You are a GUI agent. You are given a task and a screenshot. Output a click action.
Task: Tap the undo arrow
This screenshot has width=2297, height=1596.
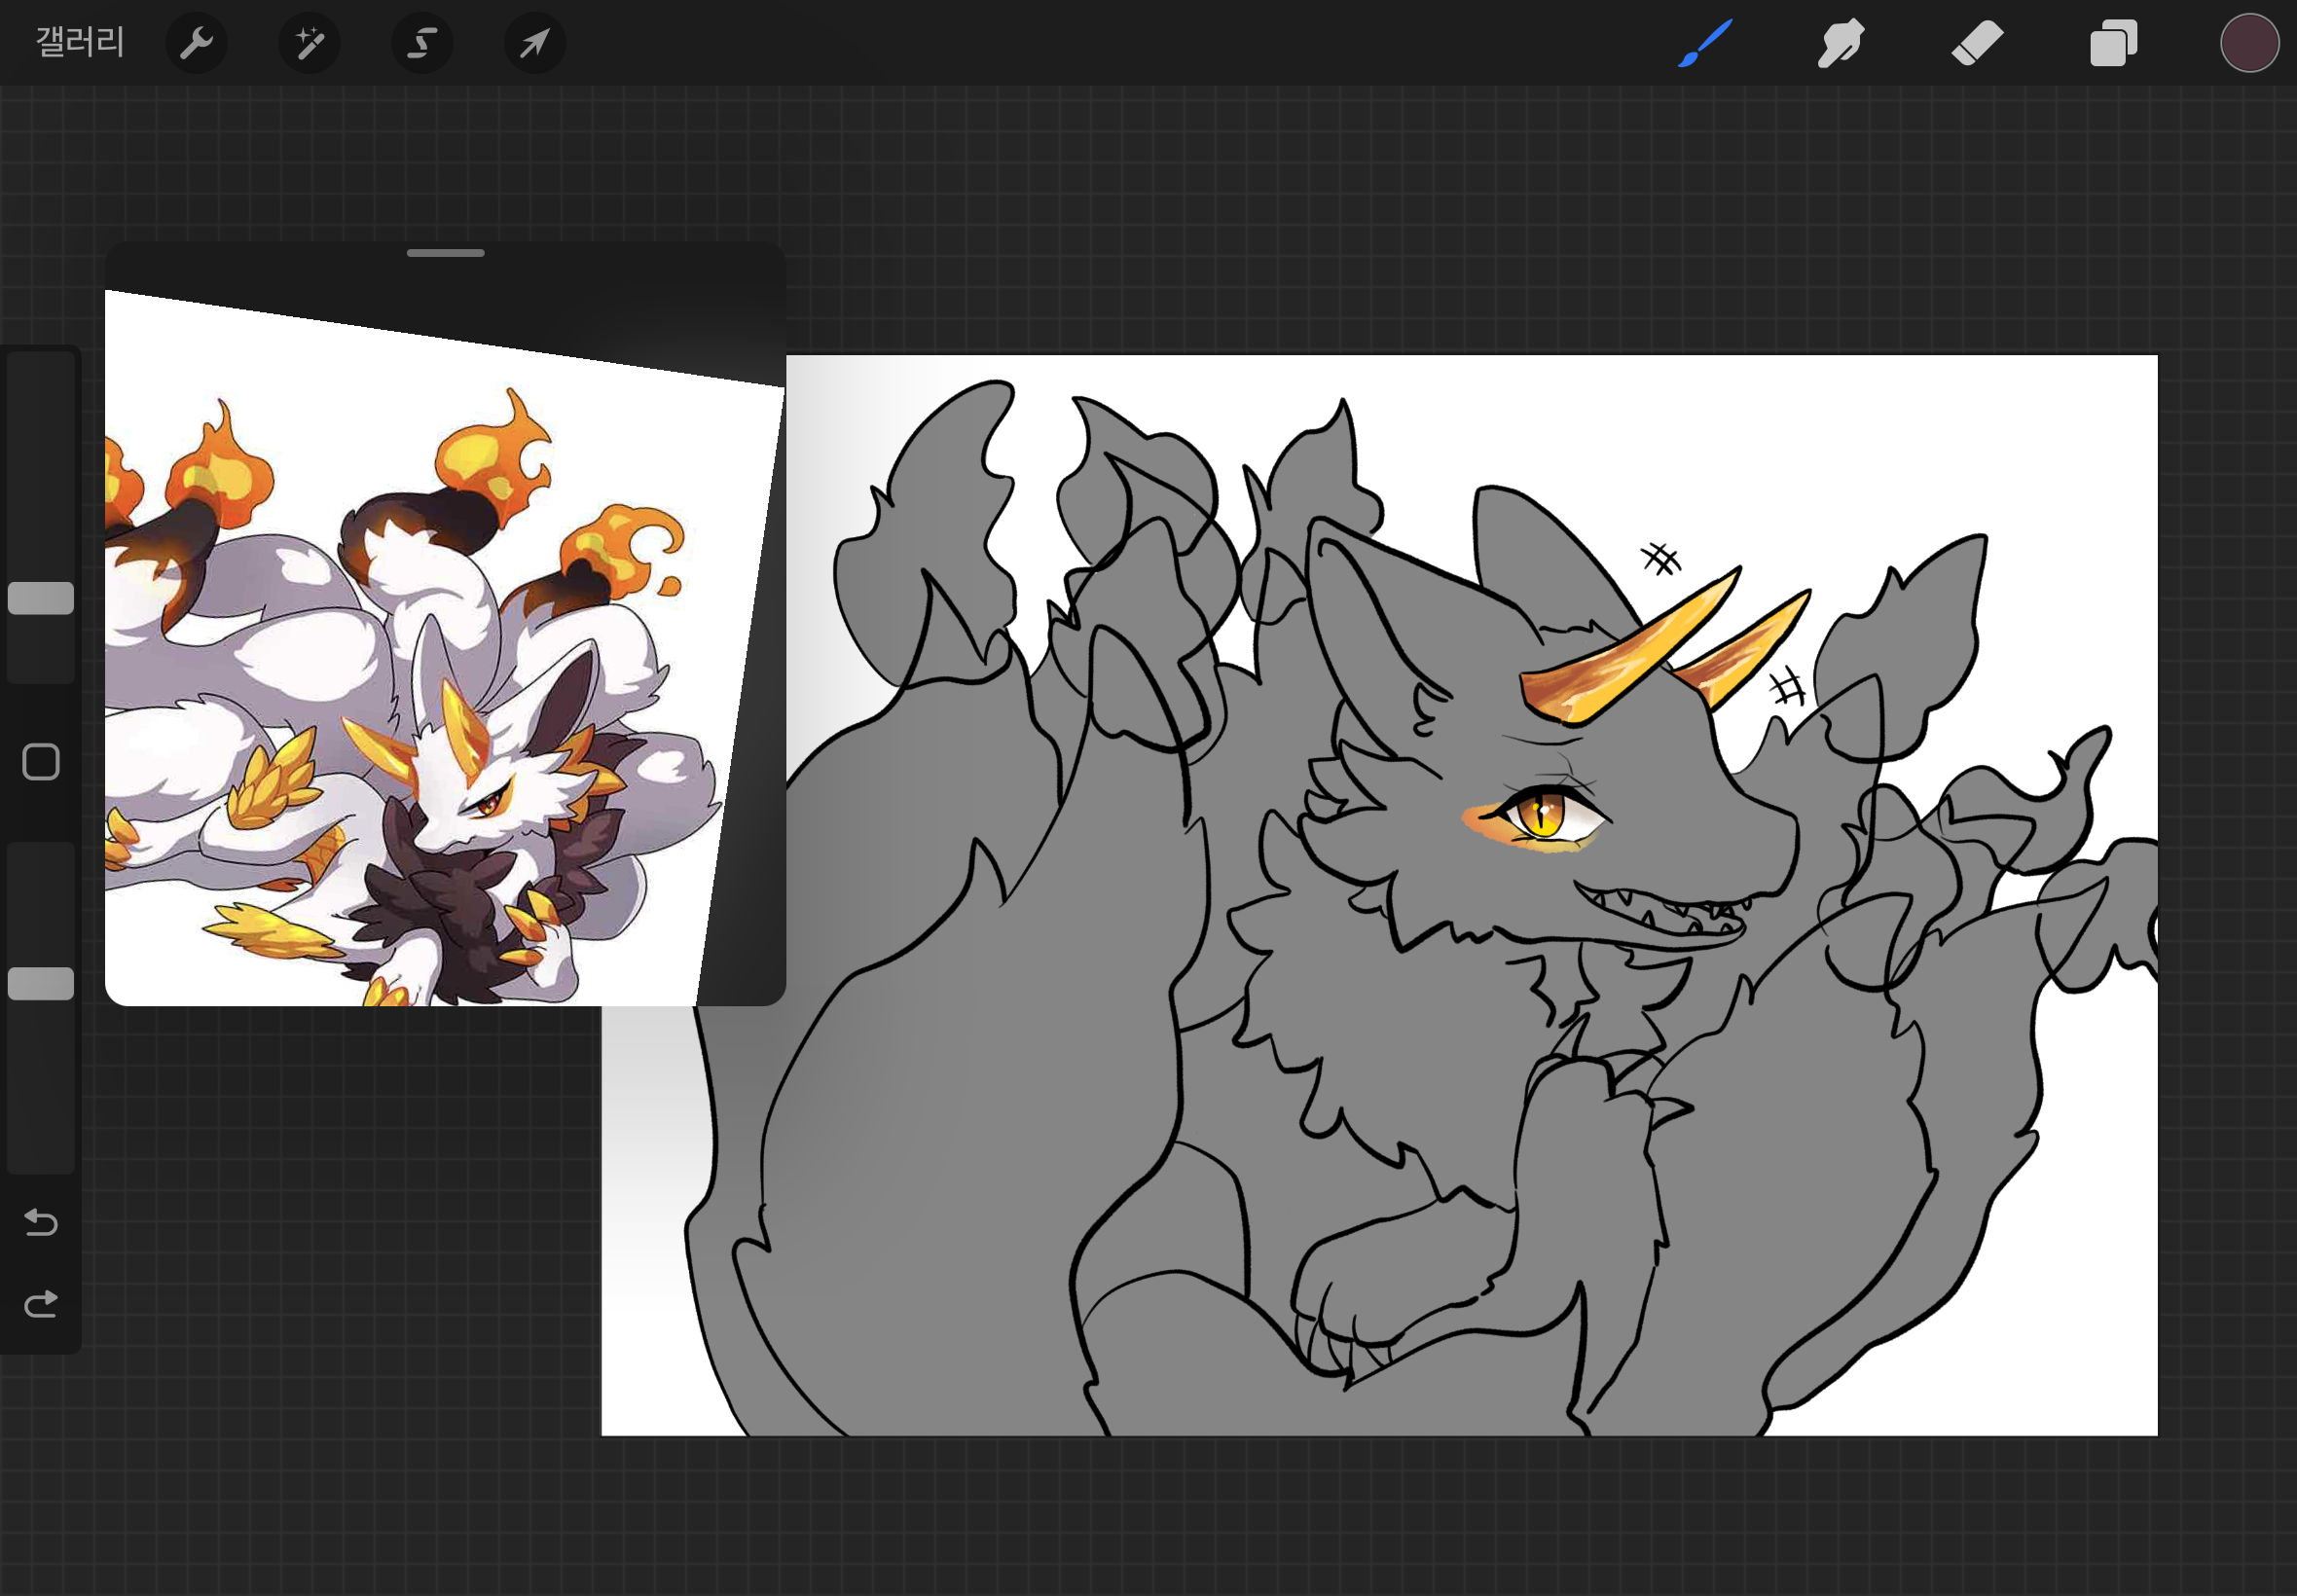tap(41, 1222)
